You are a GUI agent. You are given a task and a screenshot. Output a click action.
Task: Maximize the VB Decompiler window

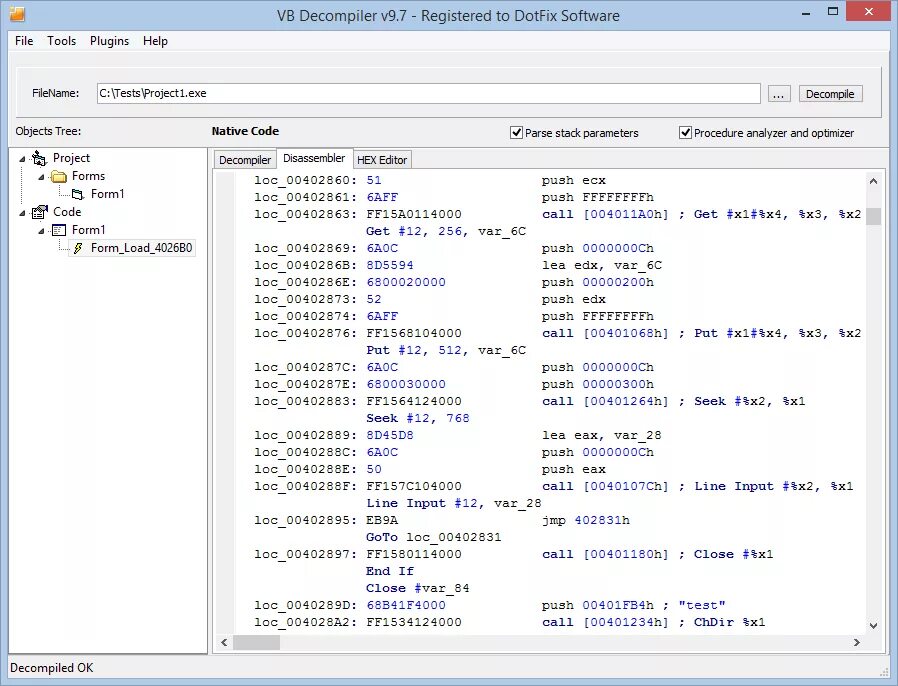(x=833, y=12)
